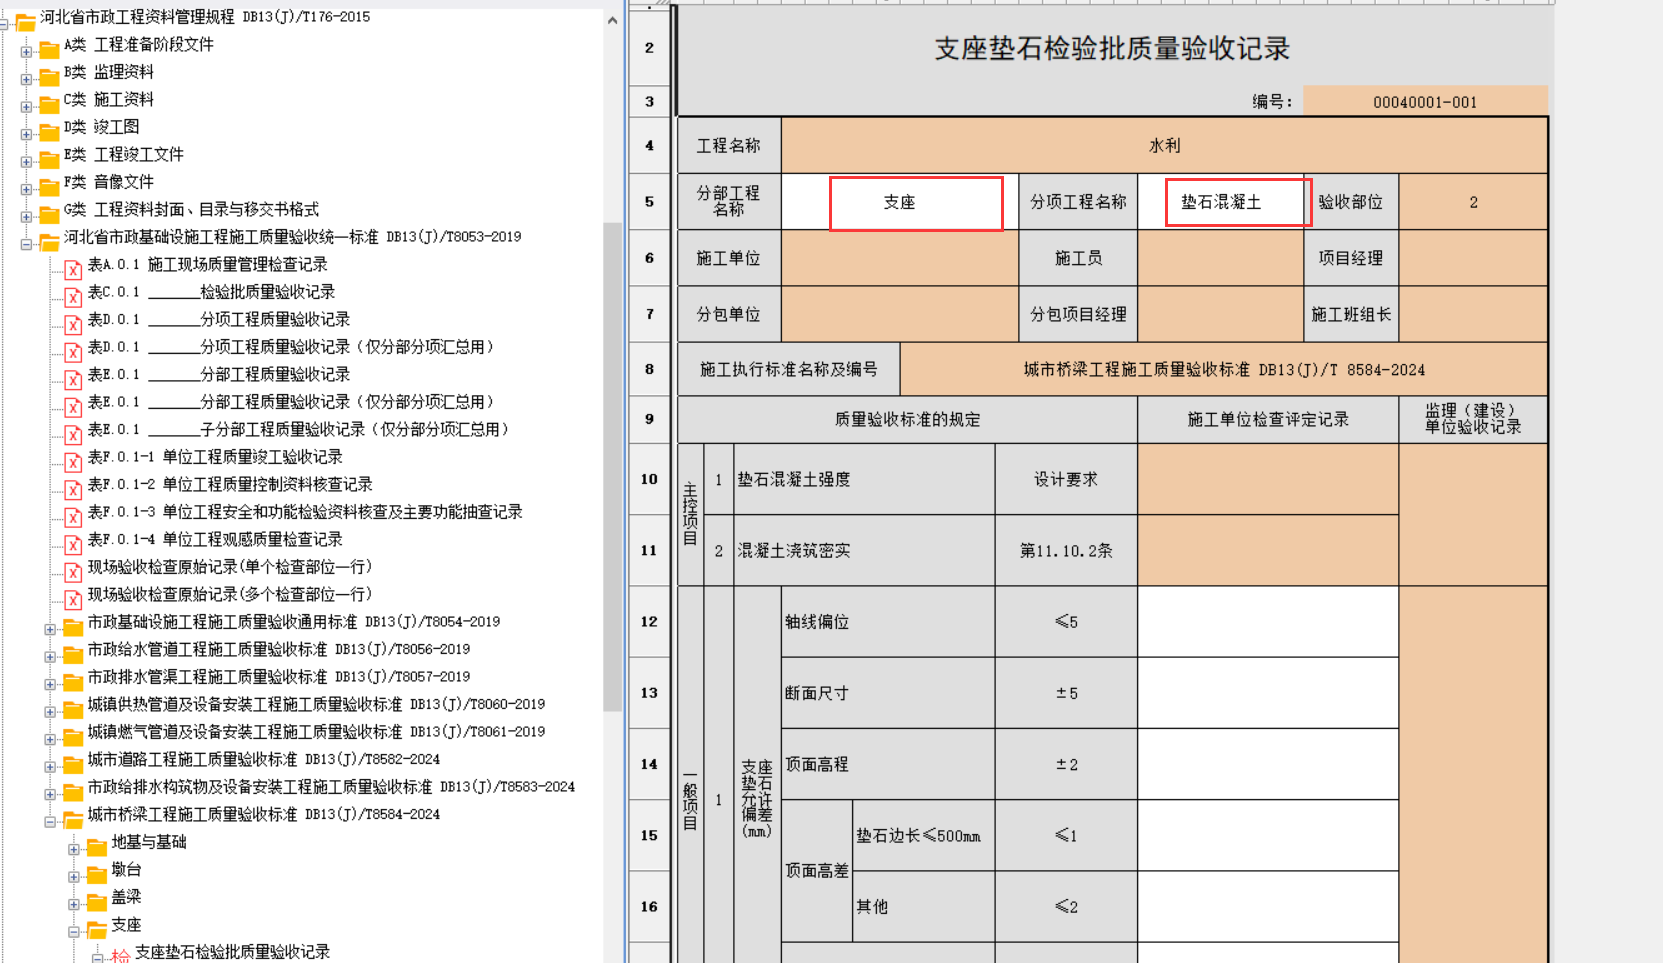The height and width of the screenshot is (963, 1663).
Task: Click the 分部工程名称 field containing 支座
Action: tap(915, 203)
